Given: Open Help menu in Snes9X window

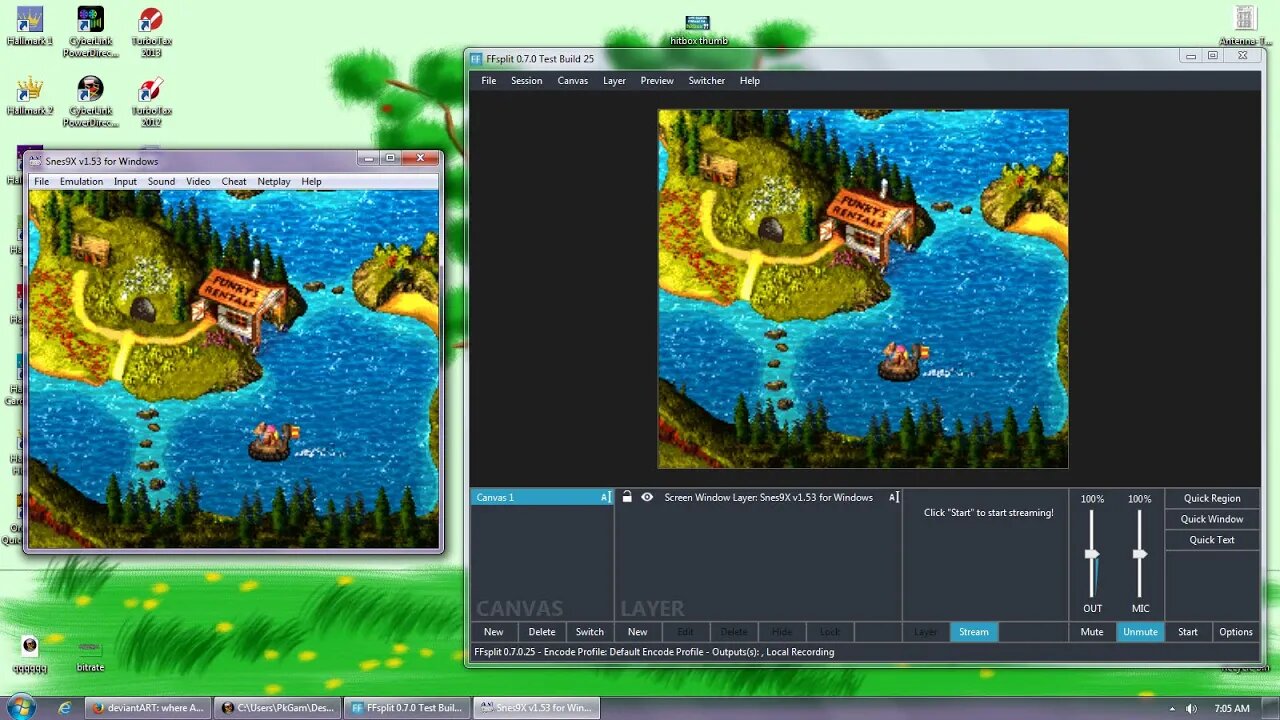Looking at the screenshot, I should tap(312, 182).
